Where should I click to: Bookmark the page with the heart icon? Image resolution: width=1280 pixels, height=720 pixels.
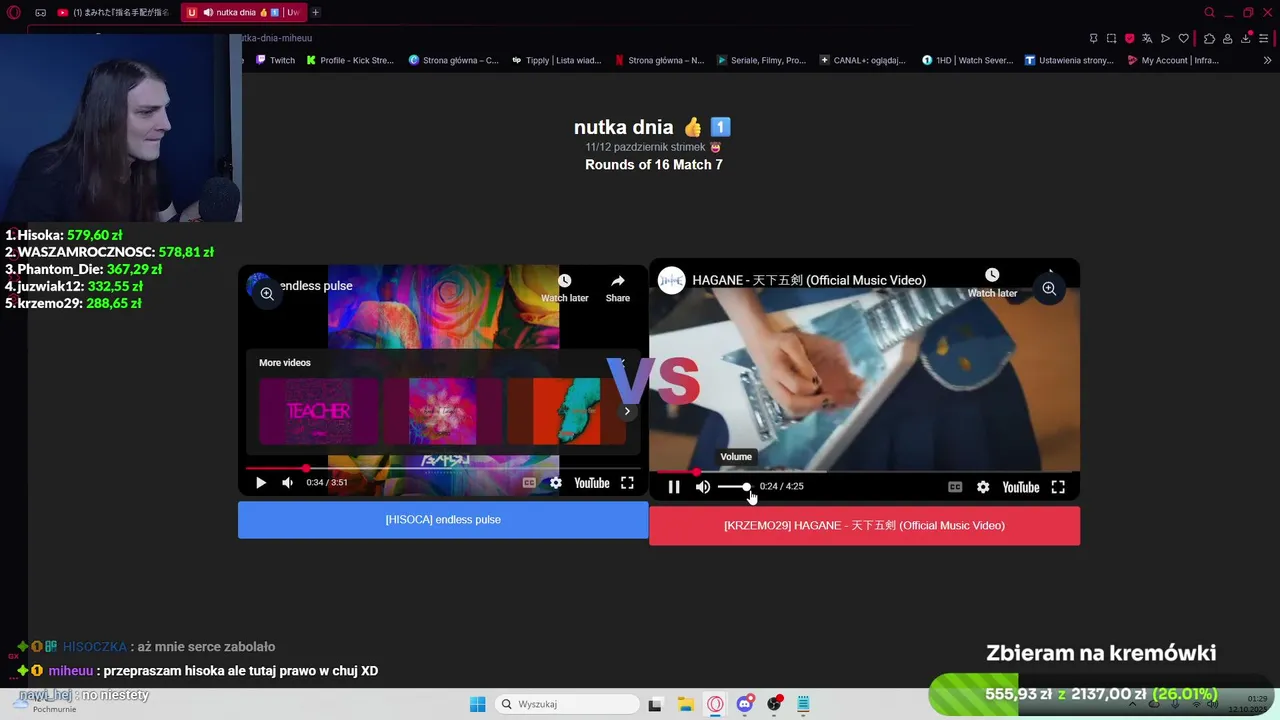[1184, 38]
